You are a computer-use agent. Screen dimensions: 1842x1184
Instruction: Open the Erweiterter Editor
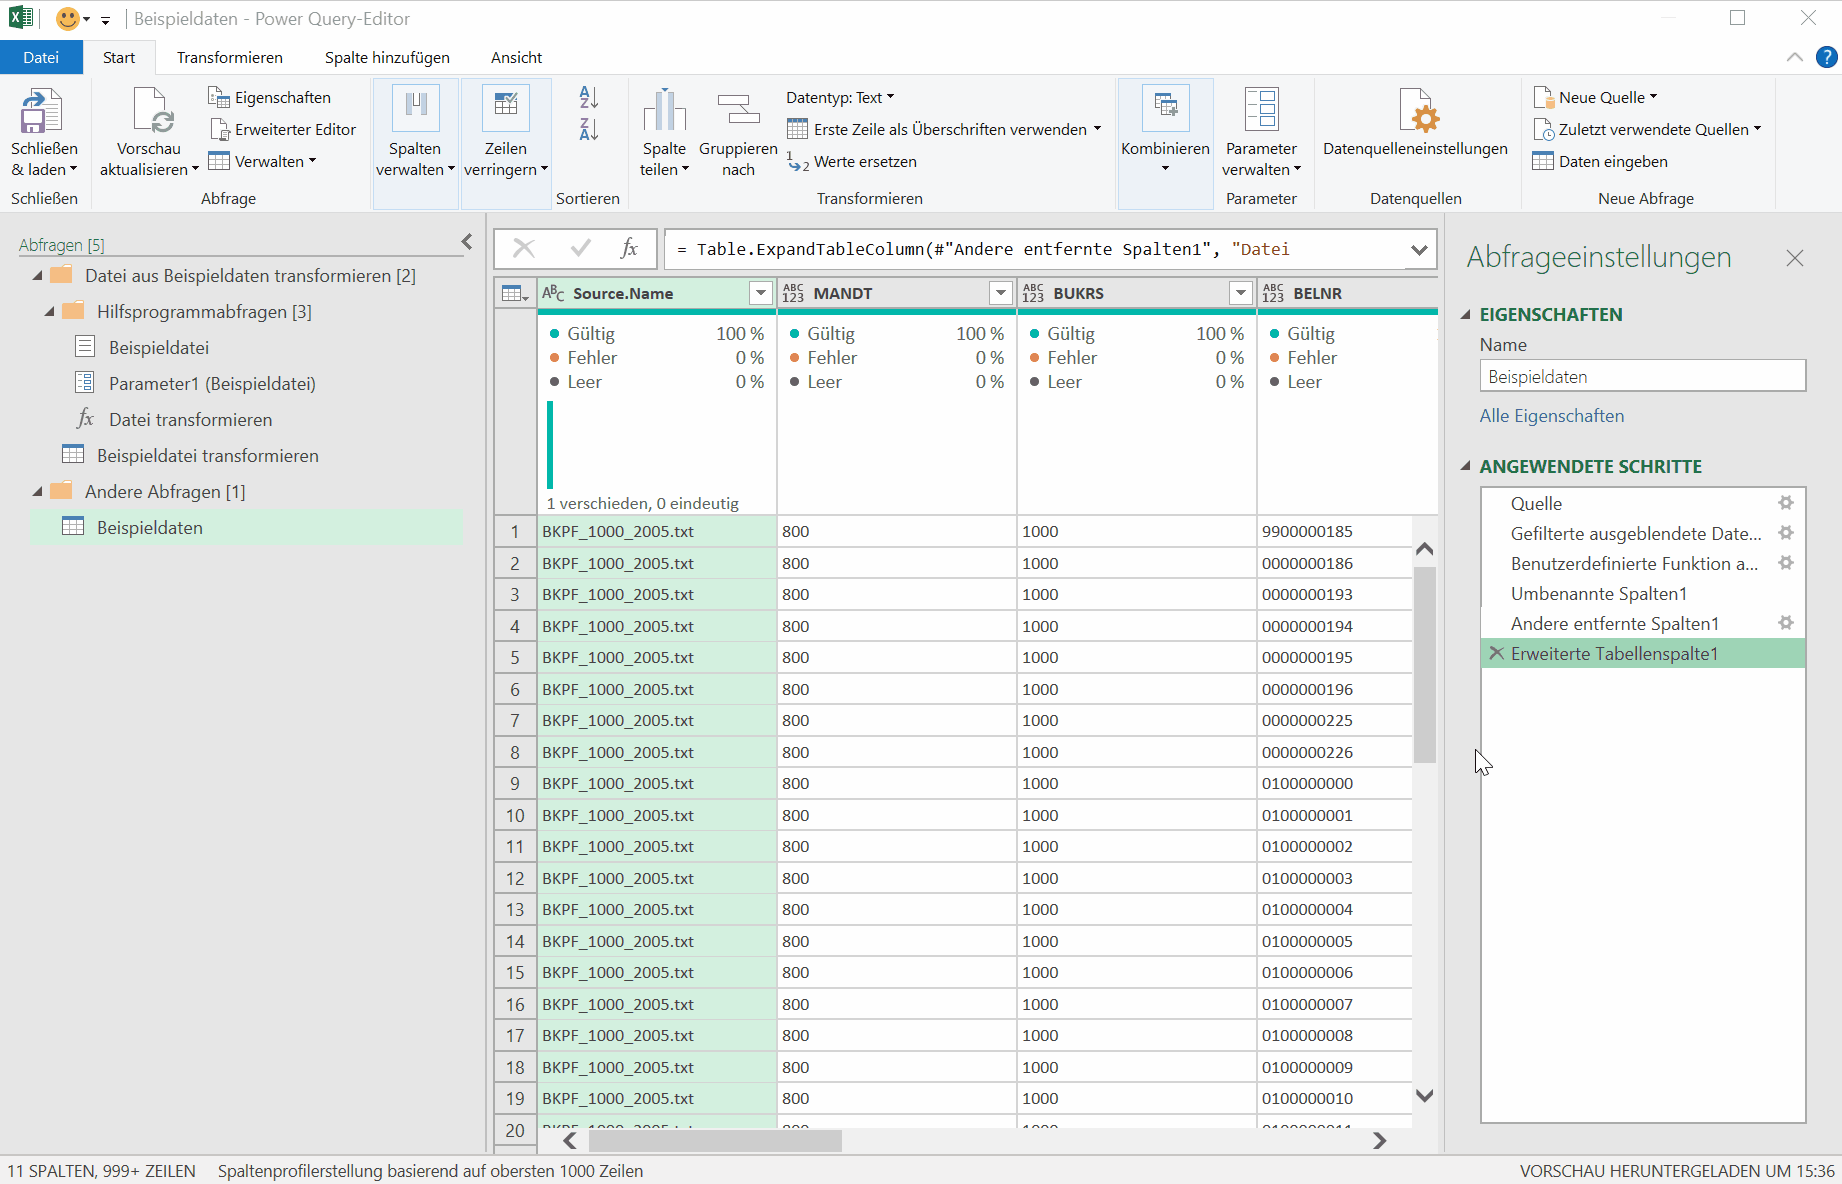283,130
